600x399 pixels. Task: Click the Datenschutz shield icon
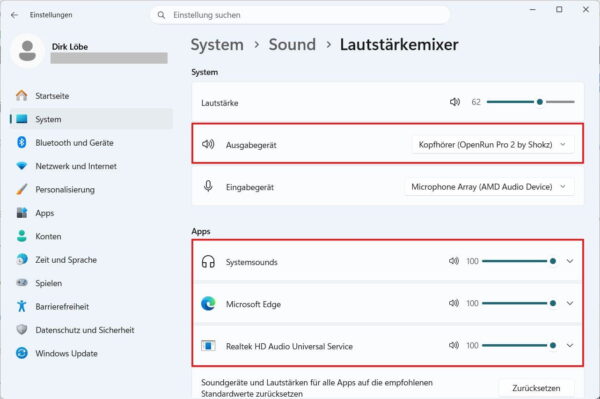point(22,330)
